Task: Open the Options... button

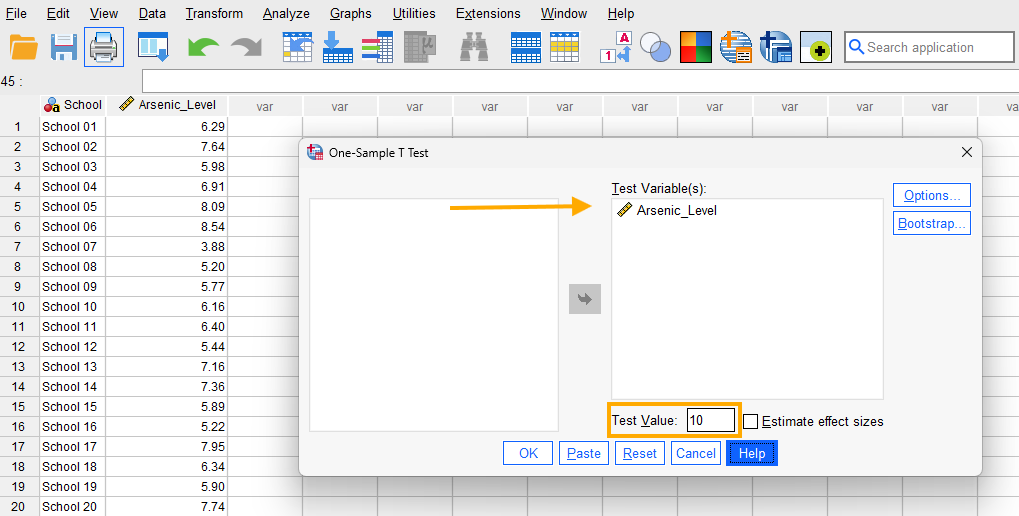Action: [x=931, y=195]
